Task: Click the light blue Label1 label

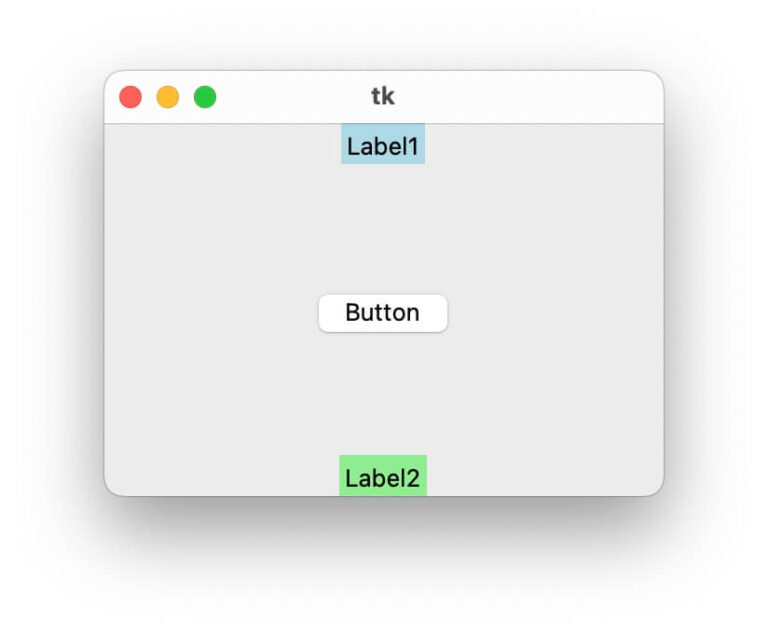Action: (x=383, y=145)
